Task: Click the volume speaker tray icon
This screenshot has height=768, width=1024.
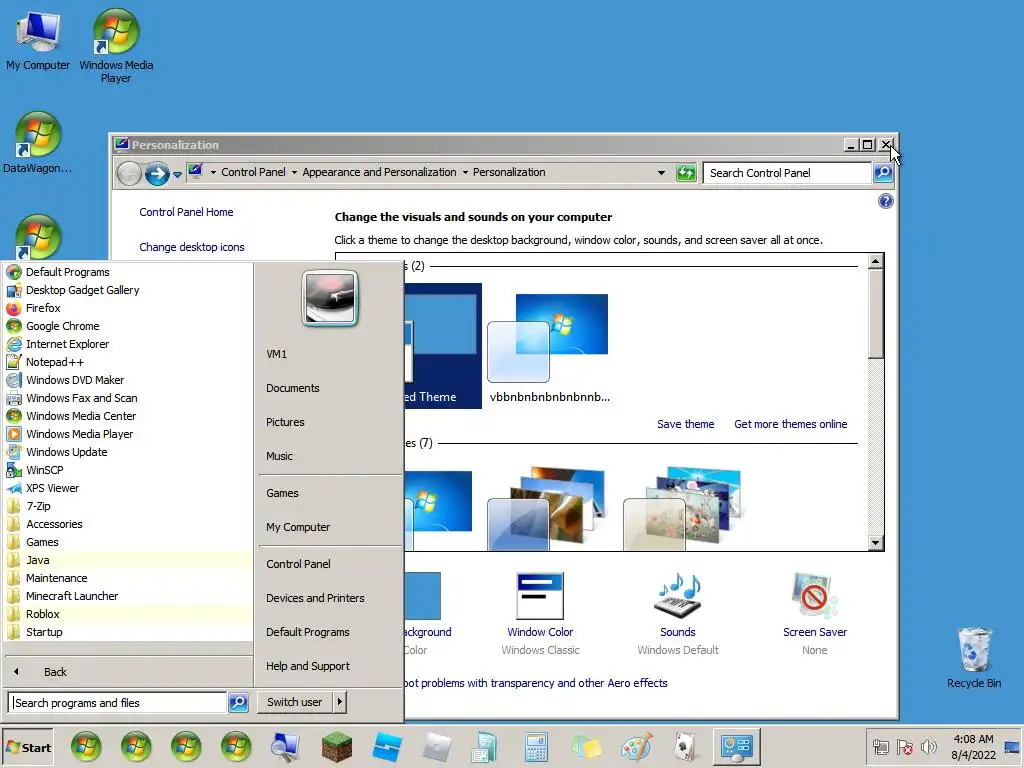Action: [928, 747]
